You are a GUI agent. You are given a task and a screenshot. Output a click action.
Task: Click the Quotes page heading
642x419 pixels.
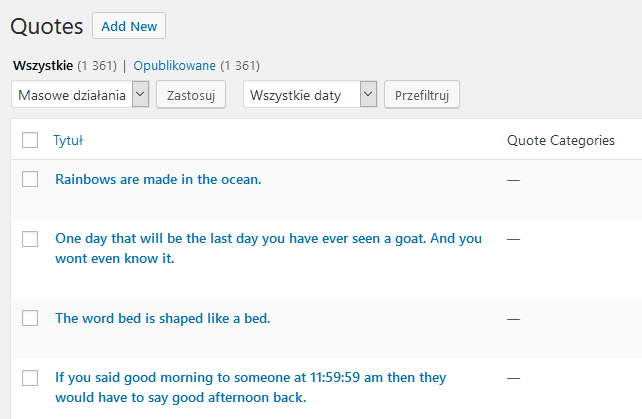point(47,27)
